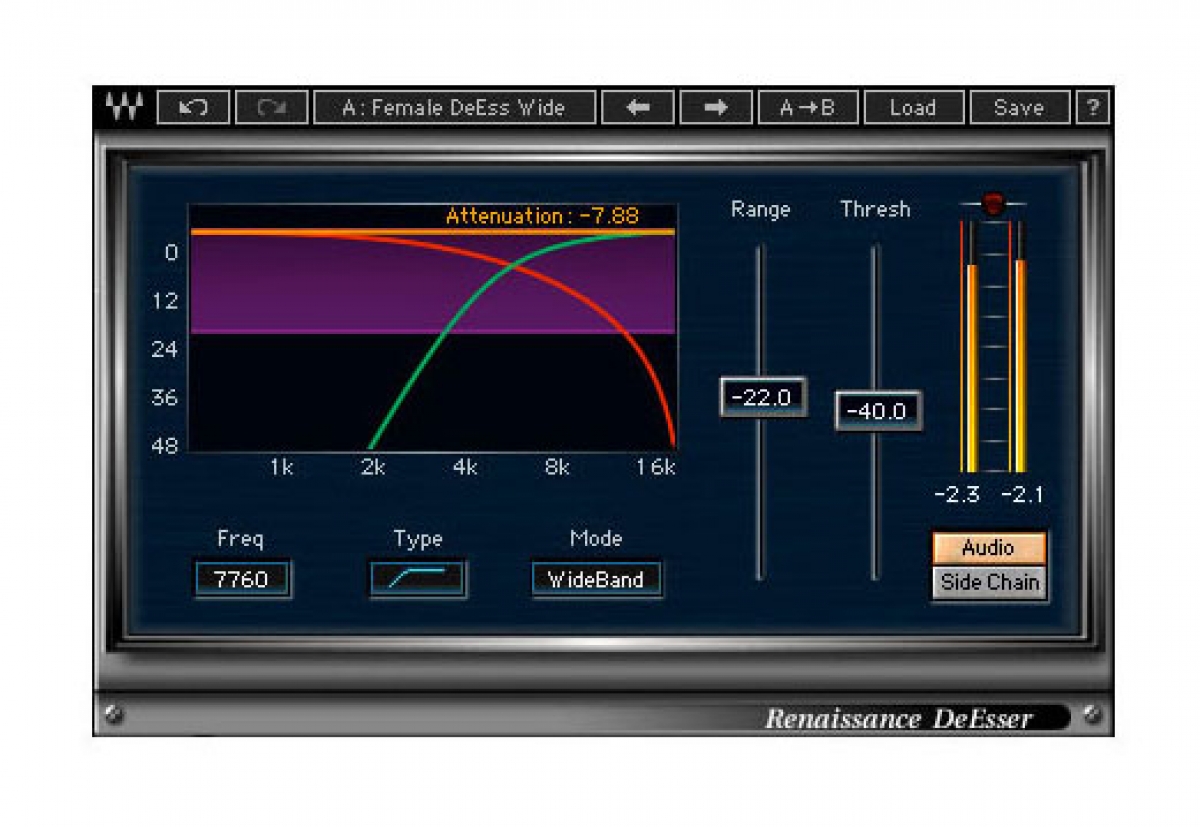Click the left output meter bar
The image size is (1200, 827).
click(969, 365)
